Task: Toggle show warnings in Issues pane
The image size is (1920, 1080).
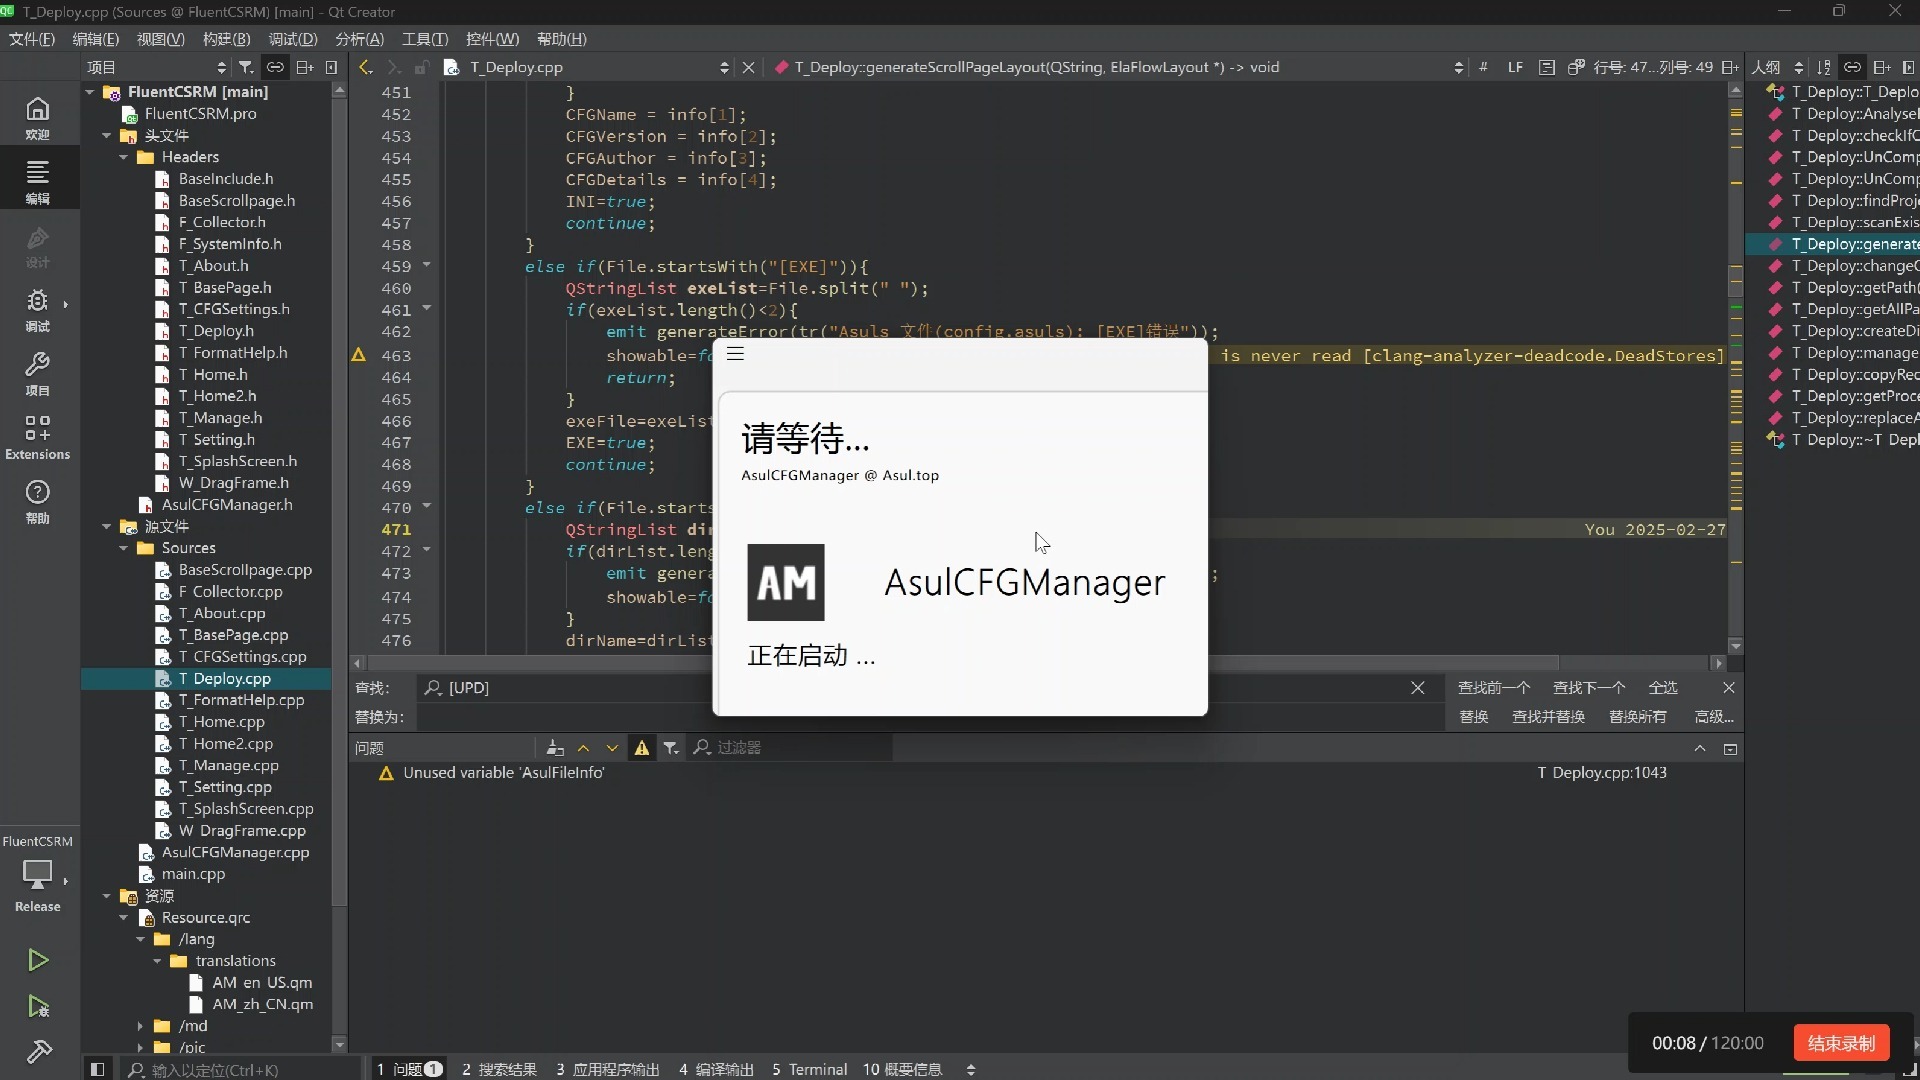Action: [642, 748]
